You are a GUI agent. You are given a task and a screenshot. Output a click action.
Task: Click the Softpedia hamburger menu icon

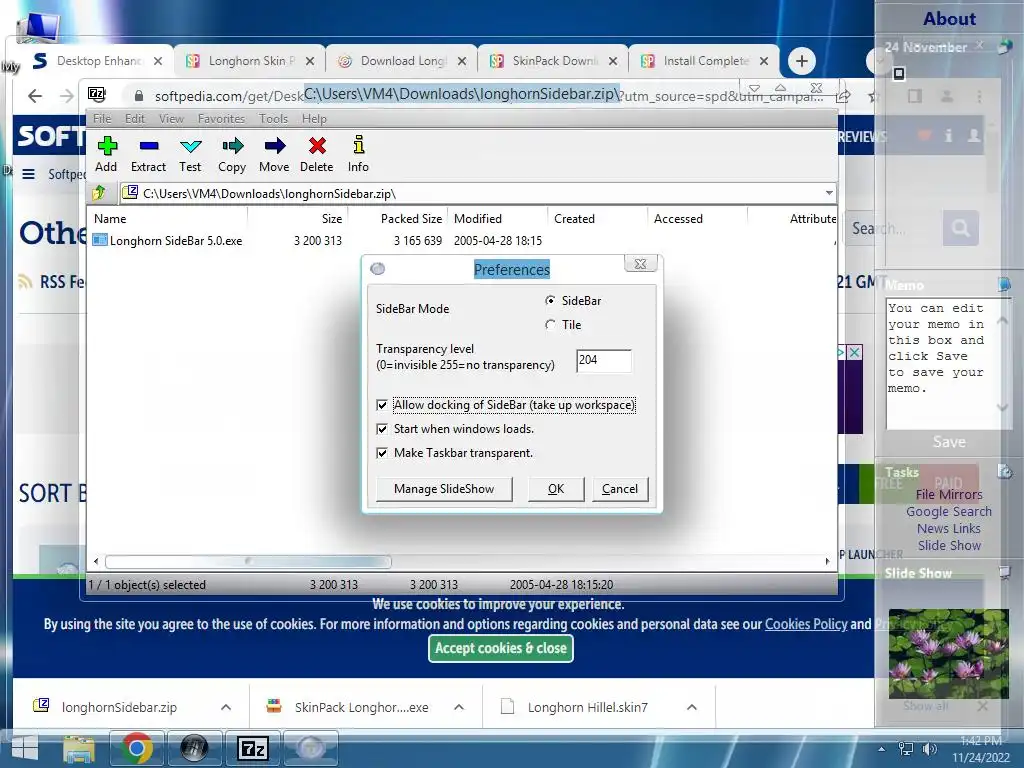click(29, 174)
